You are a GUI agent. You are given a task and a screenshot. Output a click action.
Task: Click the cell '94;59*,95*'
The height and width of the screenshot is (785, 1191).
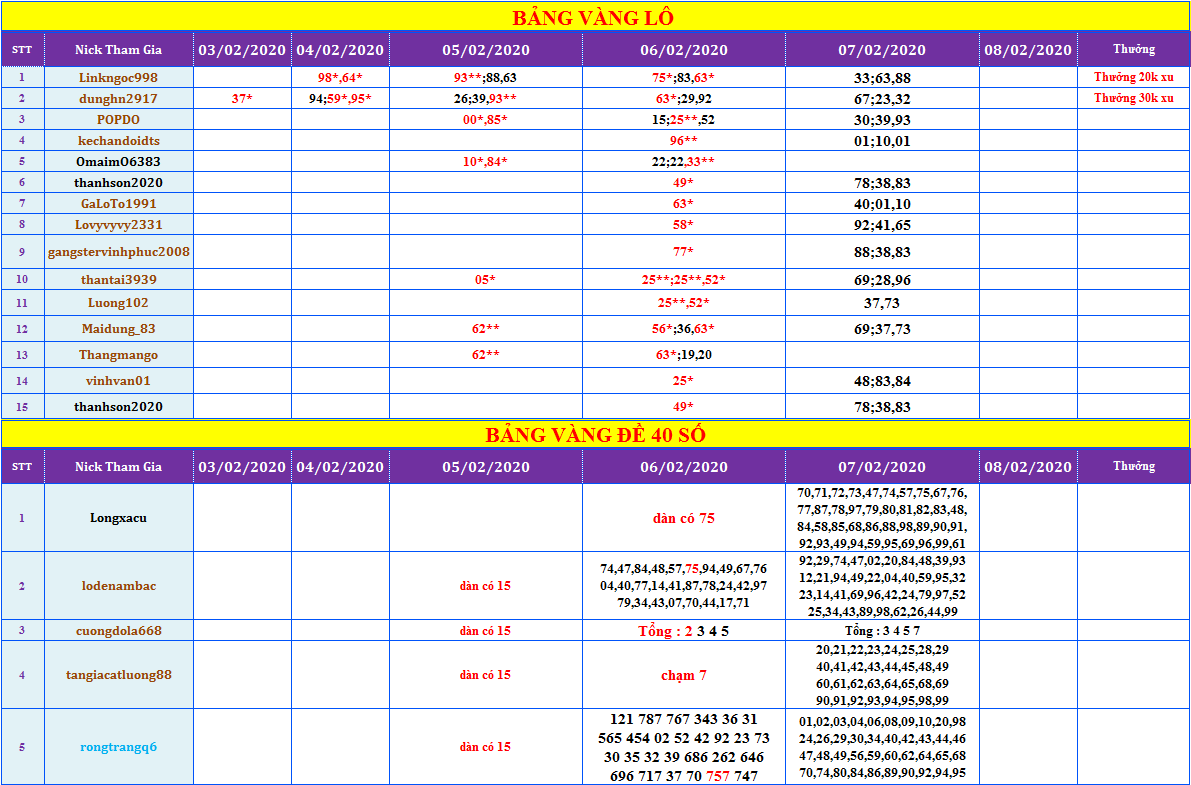(x=340, y=98)
